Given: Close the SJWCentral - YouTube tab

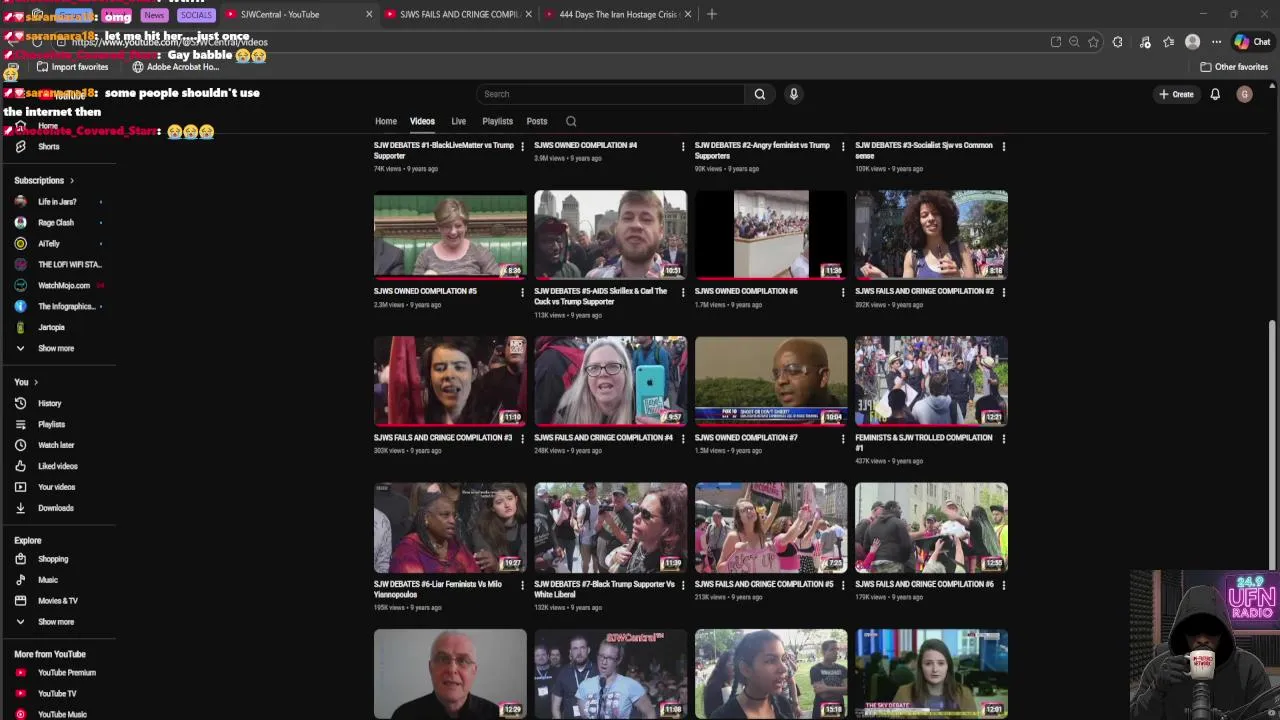Looking at the screenshot, I should [x=369, y=14].
